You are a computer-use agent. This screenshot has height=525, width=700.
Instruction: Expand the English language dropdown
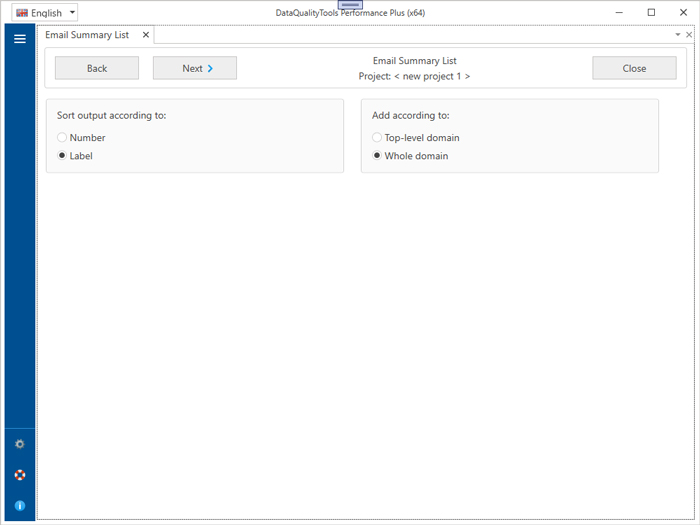(72, 13)
